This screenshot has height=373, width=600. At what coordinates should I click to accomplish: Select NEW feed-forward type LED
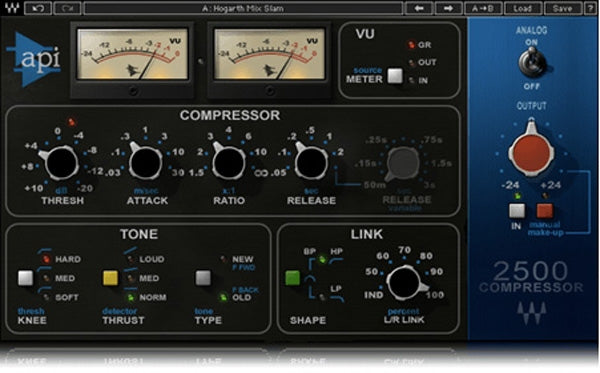pyautogui.click(x=223, y=259)
